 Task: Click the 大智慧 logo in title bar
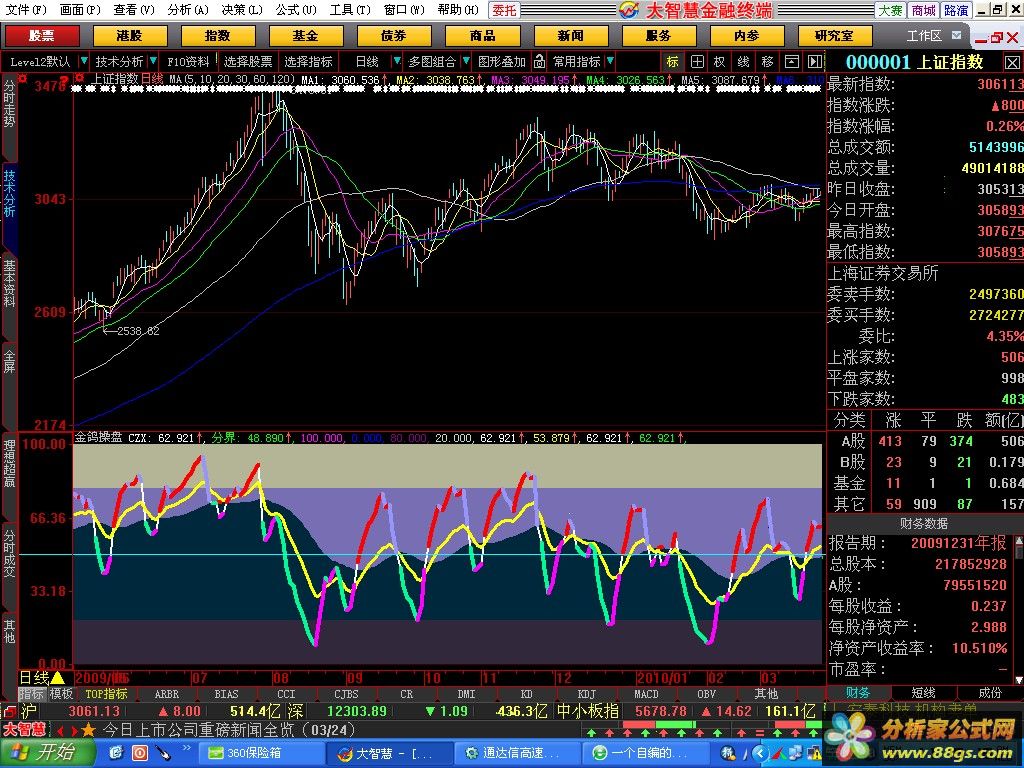tap(629, 10)
